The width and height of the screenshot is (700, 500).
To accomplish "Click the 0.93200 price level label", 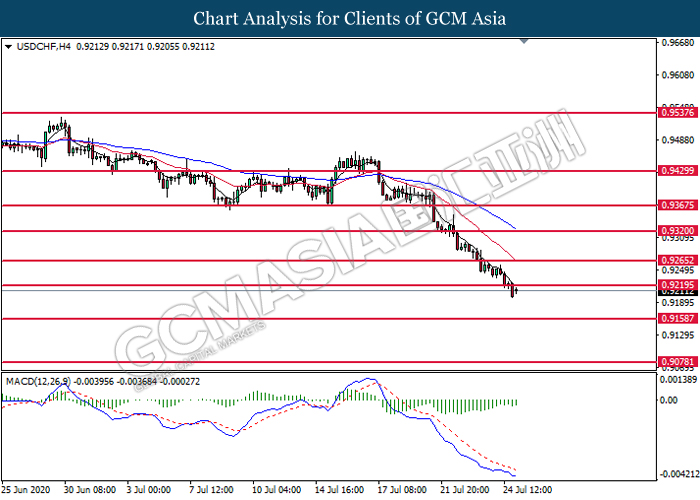I will point(678,231).
